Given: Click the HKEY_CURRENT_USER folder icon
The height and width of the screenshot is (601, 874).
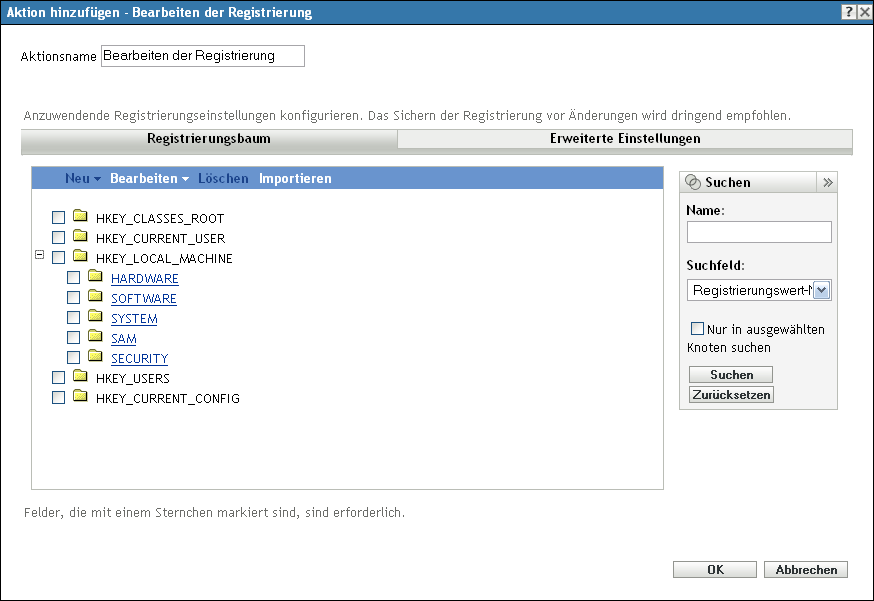Looking at the screenshot, I should click(x=81, y=238).
